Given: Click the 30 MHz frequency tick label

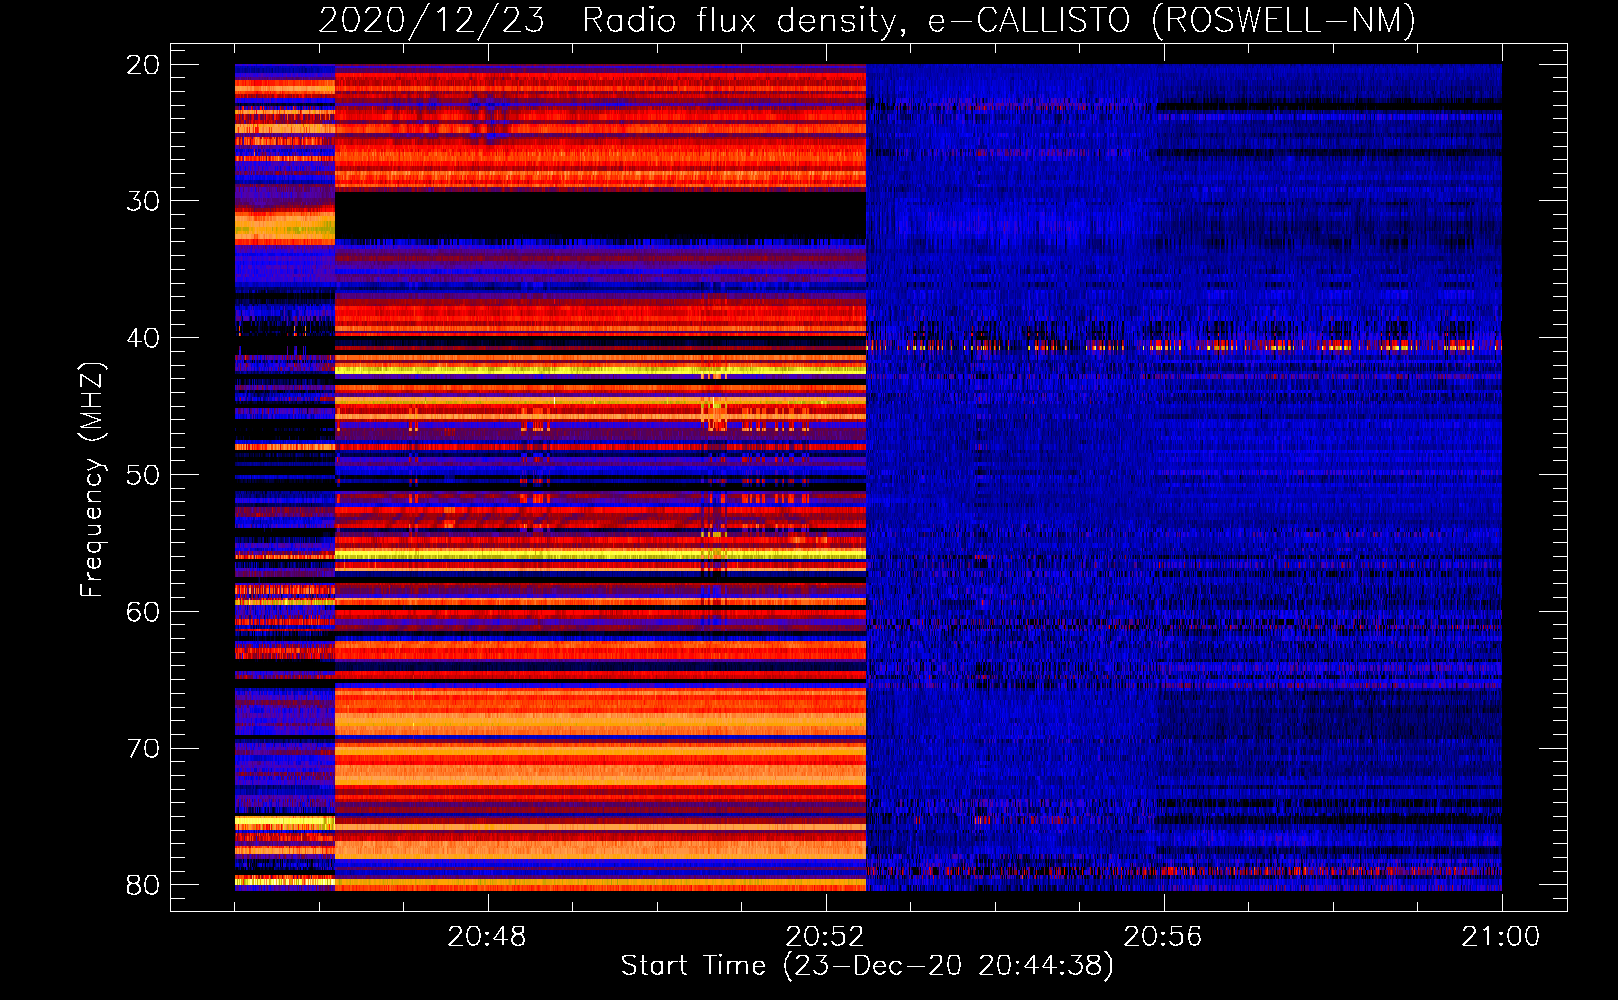Looking at the screenshot, I should click(x=143, y=201).
